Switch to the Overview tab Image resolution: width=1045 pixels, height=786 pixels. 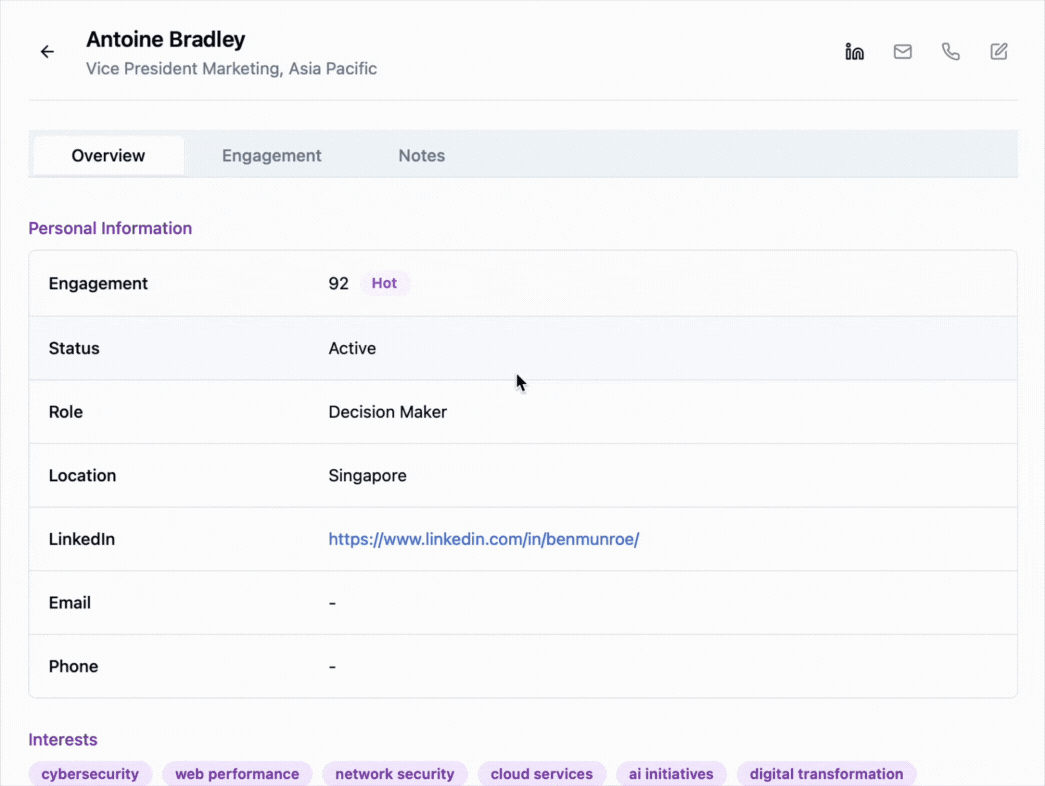pyautogui.click(x=108, y=156)
